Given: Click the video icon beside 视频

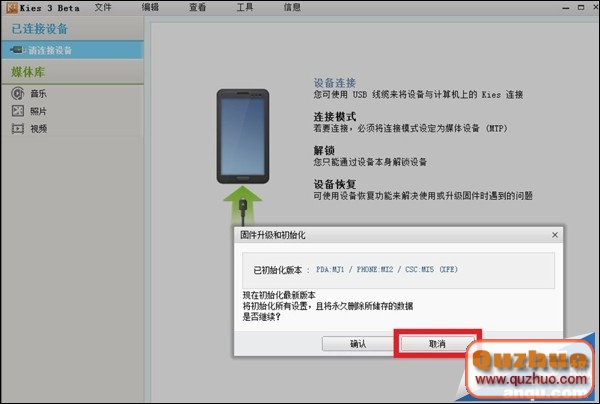Looking at the screenshot, I should [x=18, y=129].
